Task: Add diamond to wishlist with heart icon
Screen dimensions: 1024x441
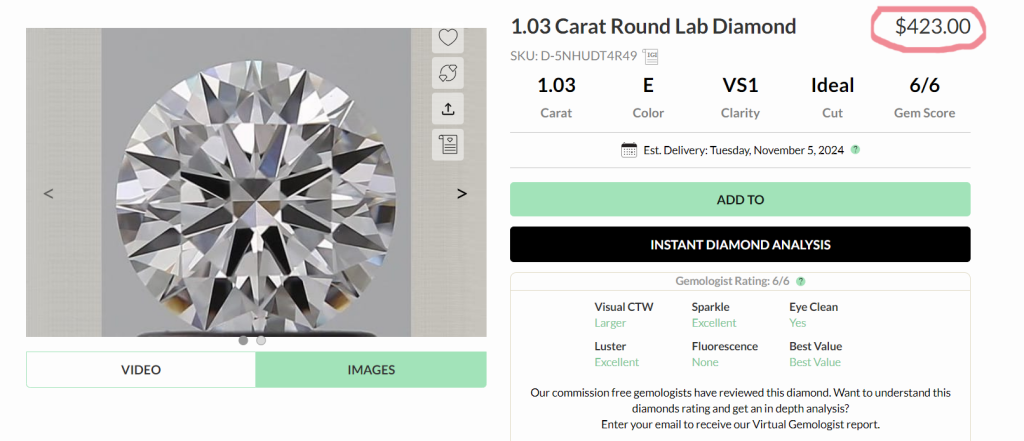Action: 448,38
